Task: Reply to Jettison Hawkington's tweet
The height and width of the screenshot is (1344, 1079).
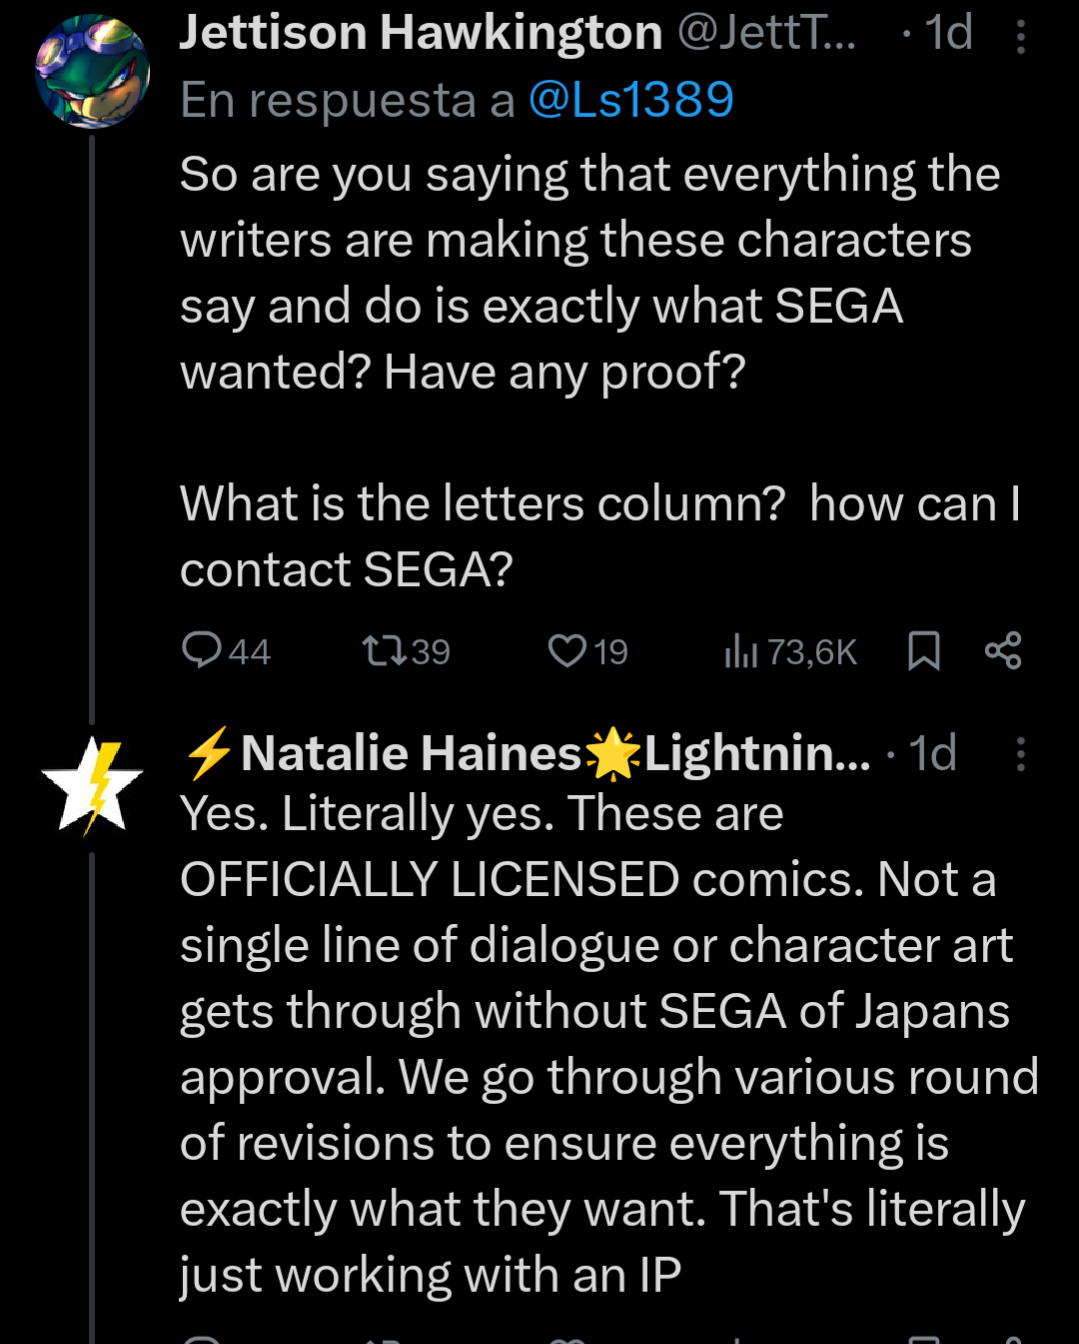Action: click(x=203, y=650)
